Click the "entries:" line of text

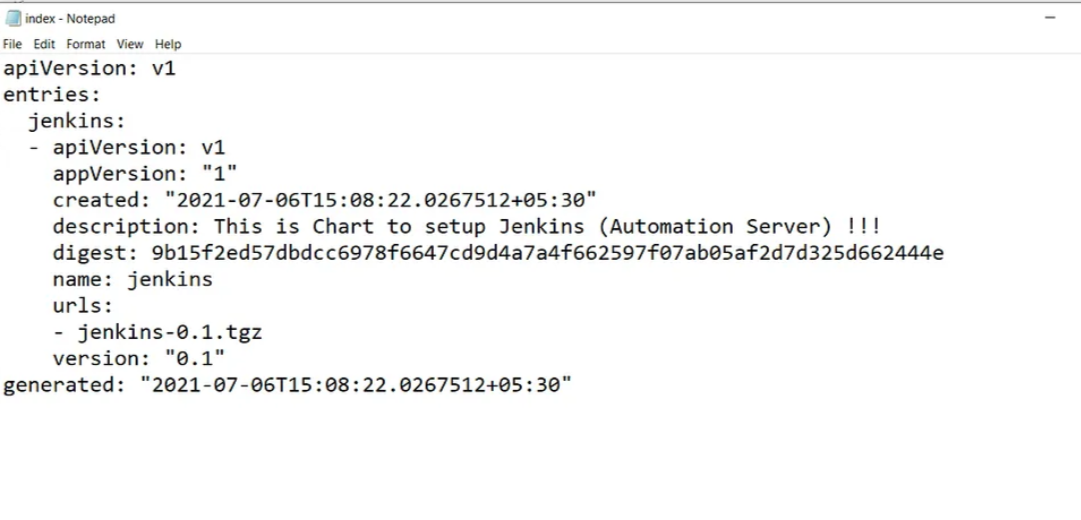pyautogui.click(x=52, y=94)
